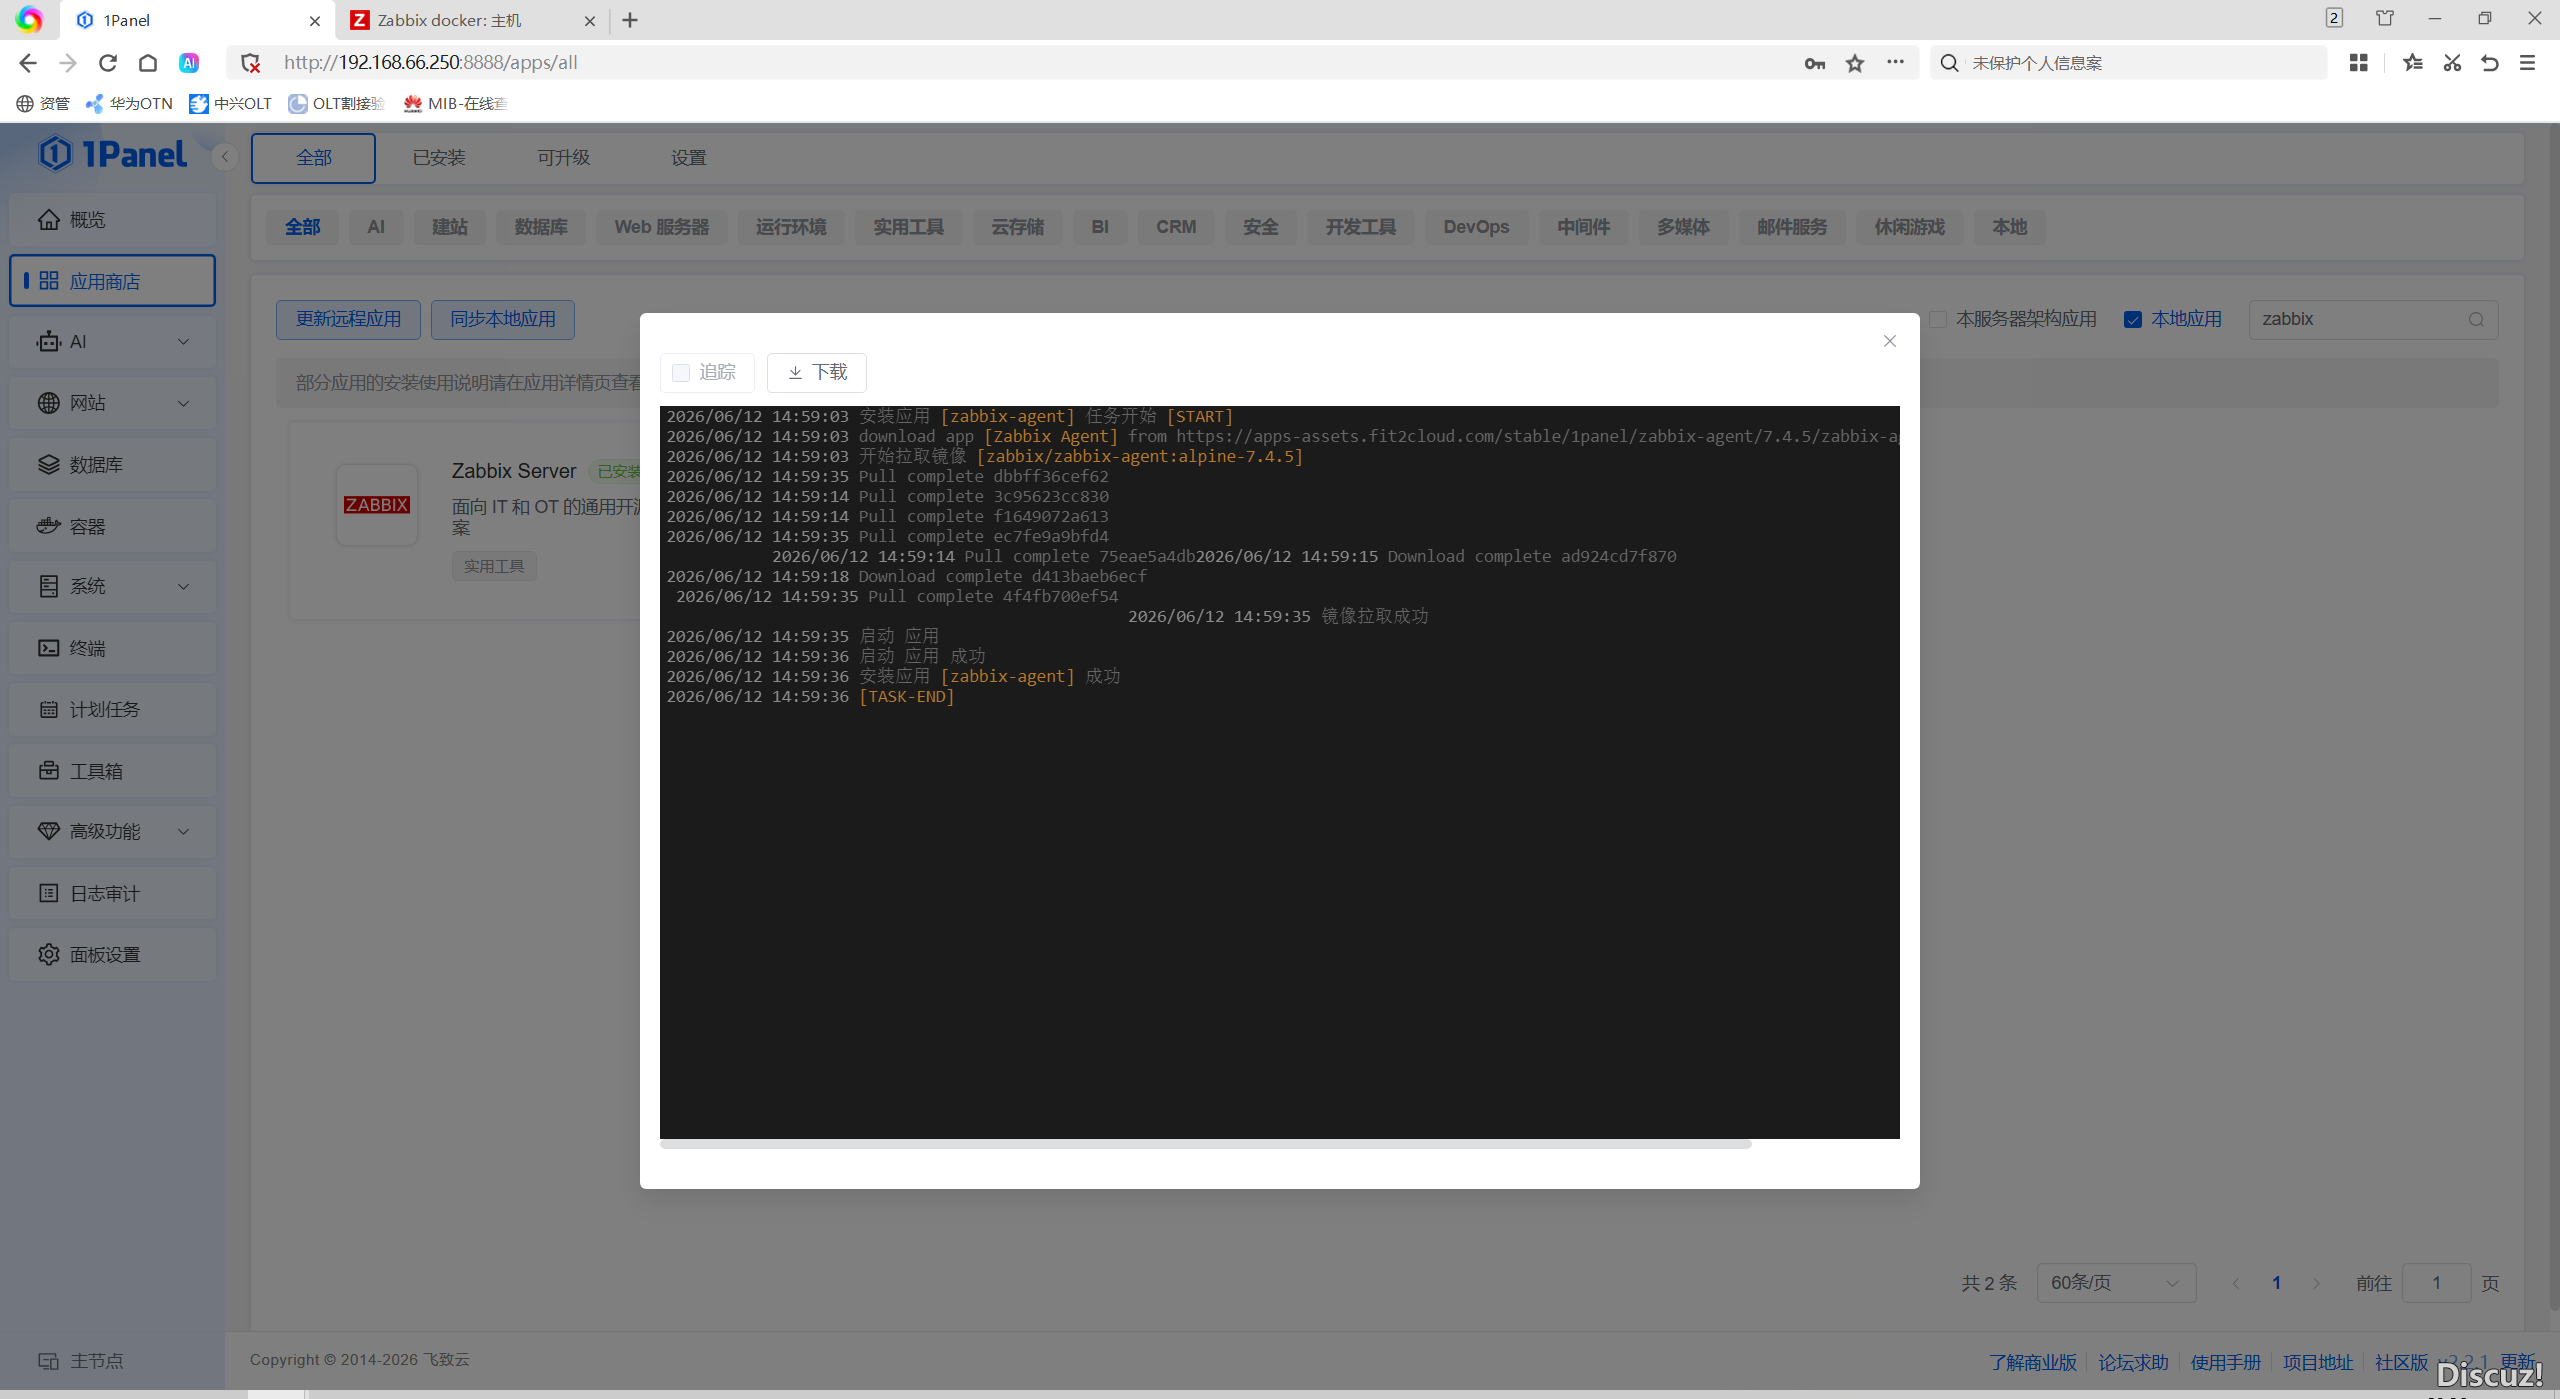Expand the 高级功能 sidebar submenu arrow
The image size is (2560, 1399).
pyautogui.click(x=184, y=831)
